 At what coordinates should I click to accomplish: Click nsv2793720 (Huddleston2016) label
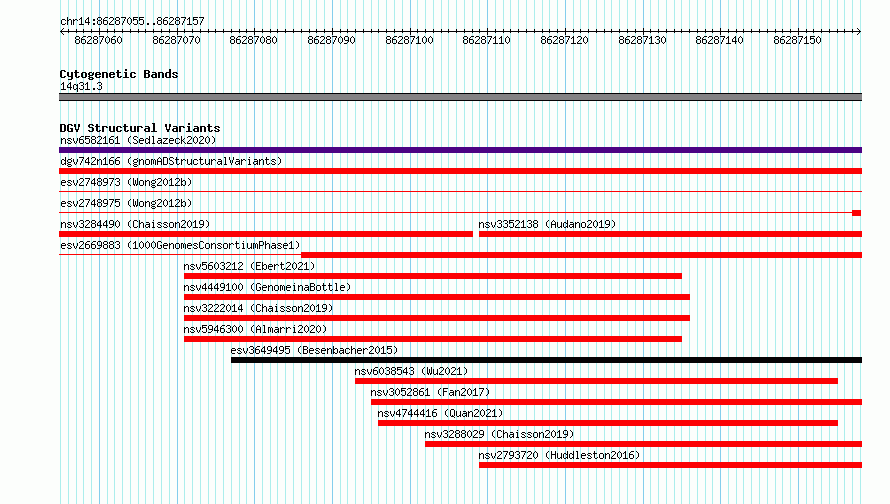(x=559, y=455)
